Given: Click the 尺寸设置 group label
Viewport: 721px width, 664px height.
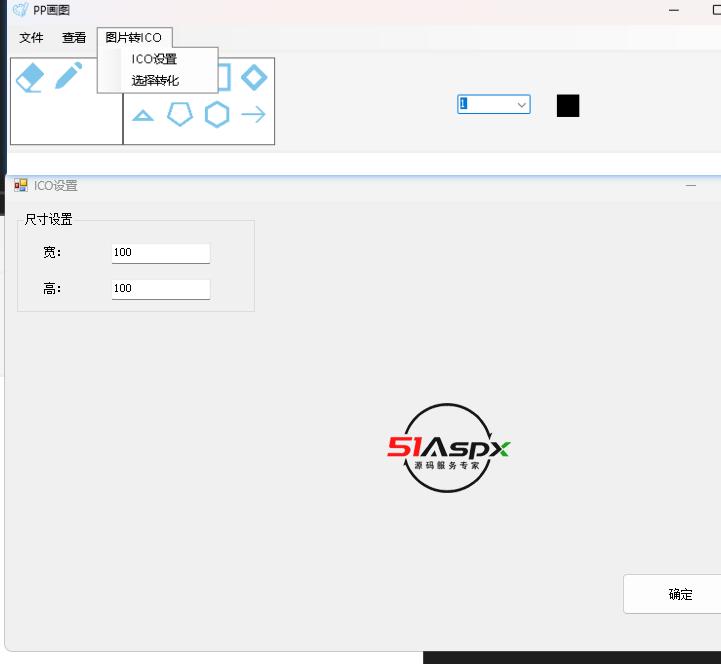Looking at the screenshot, I should pos(48,219).
